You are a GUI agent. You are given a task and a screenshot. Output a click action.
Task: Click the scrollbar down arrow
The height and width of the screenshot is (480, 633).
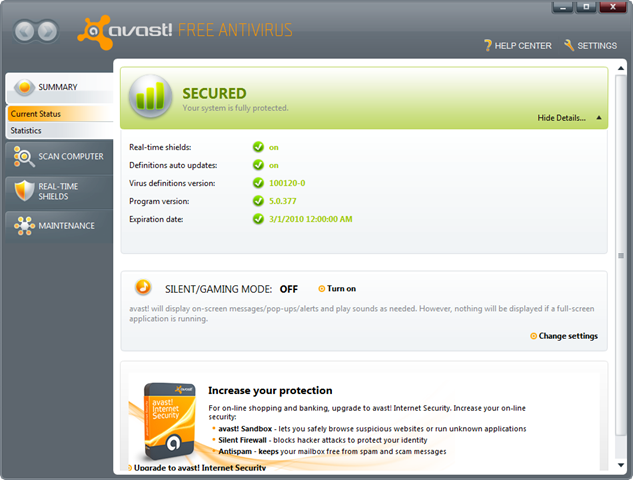(x=621, y=465)
